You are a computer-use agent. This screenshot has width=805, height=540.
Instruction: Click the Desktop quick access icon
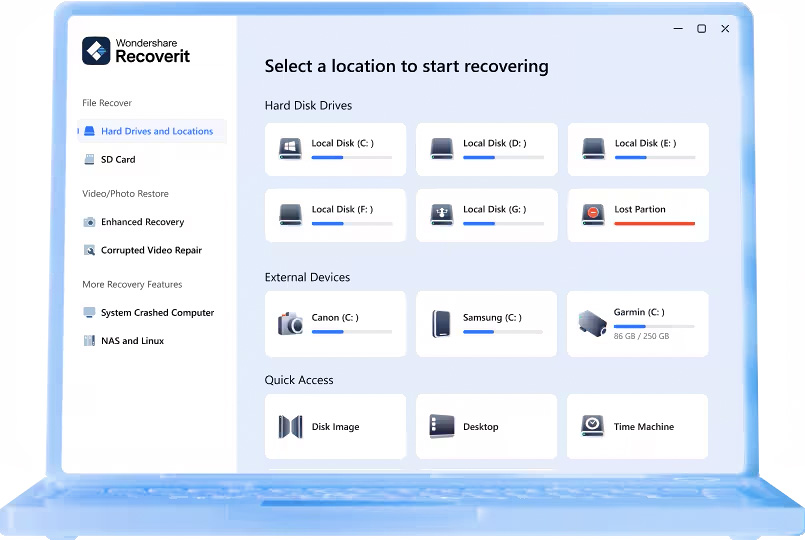[442, 426]
